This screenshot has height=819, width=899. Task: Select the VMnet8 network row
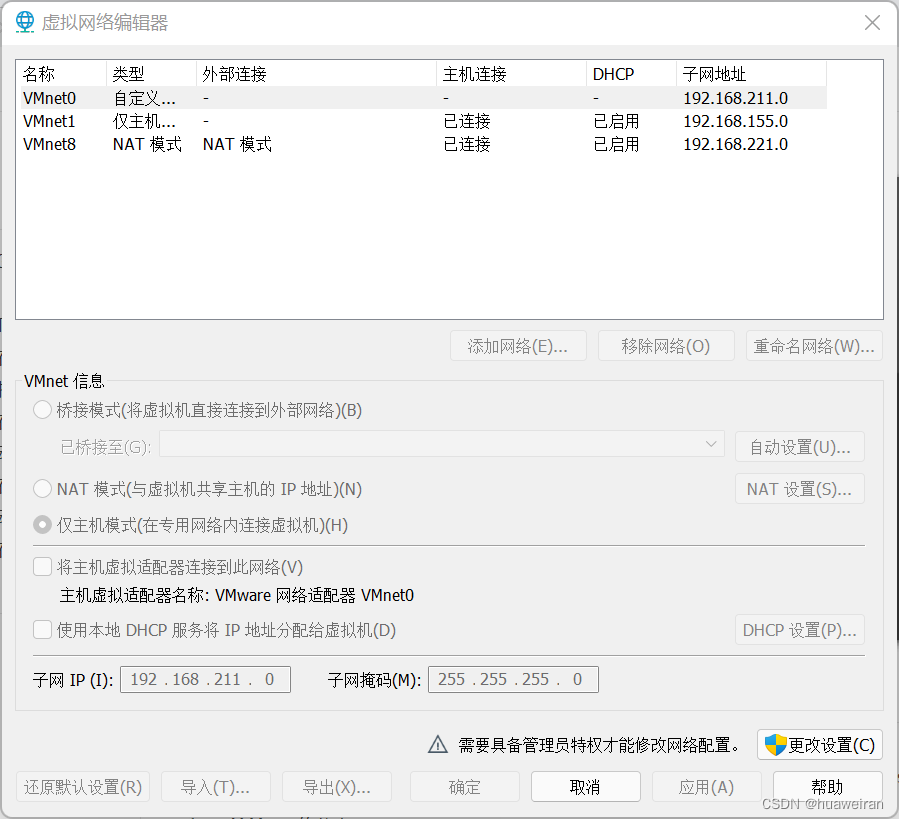tap(424, 144)
